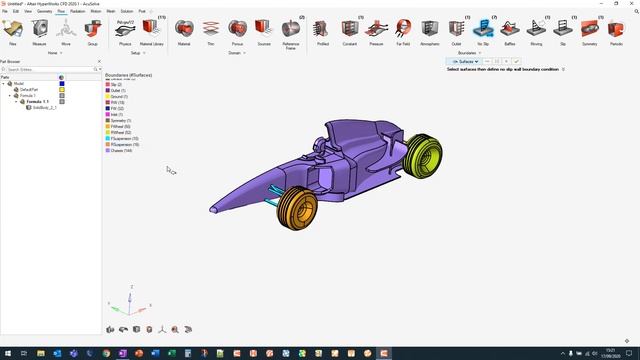
Task: Open the Windows Start menu
Action: point(8,353)
